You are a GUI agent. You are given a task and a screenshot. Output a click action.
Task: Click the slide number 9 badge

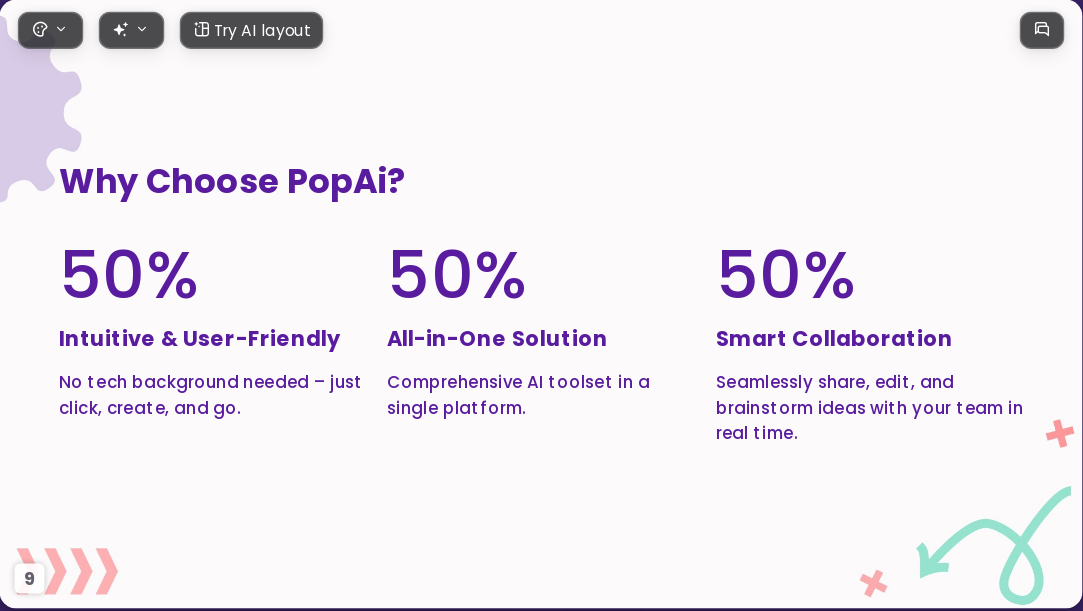pyautogui.click(x=30, y=579)
